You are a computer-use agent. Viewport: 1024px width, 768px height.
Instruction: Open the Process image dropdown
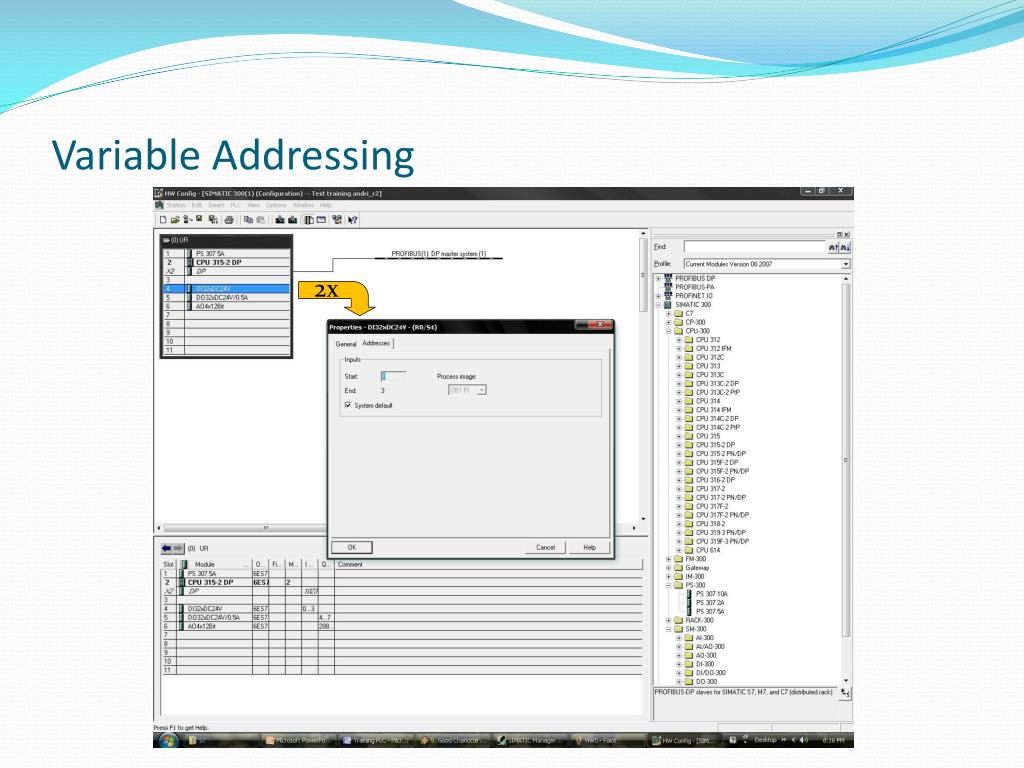point(481,390)
